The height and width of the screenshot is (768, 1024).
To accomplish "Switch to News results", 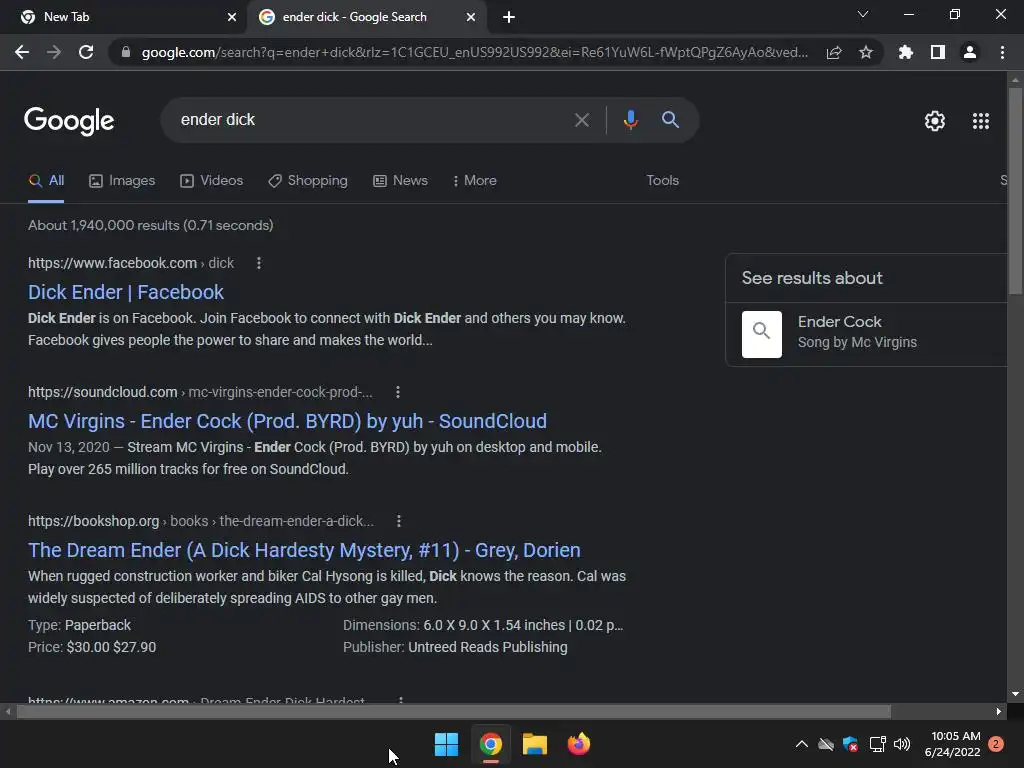I will click(x=400, y=180).
